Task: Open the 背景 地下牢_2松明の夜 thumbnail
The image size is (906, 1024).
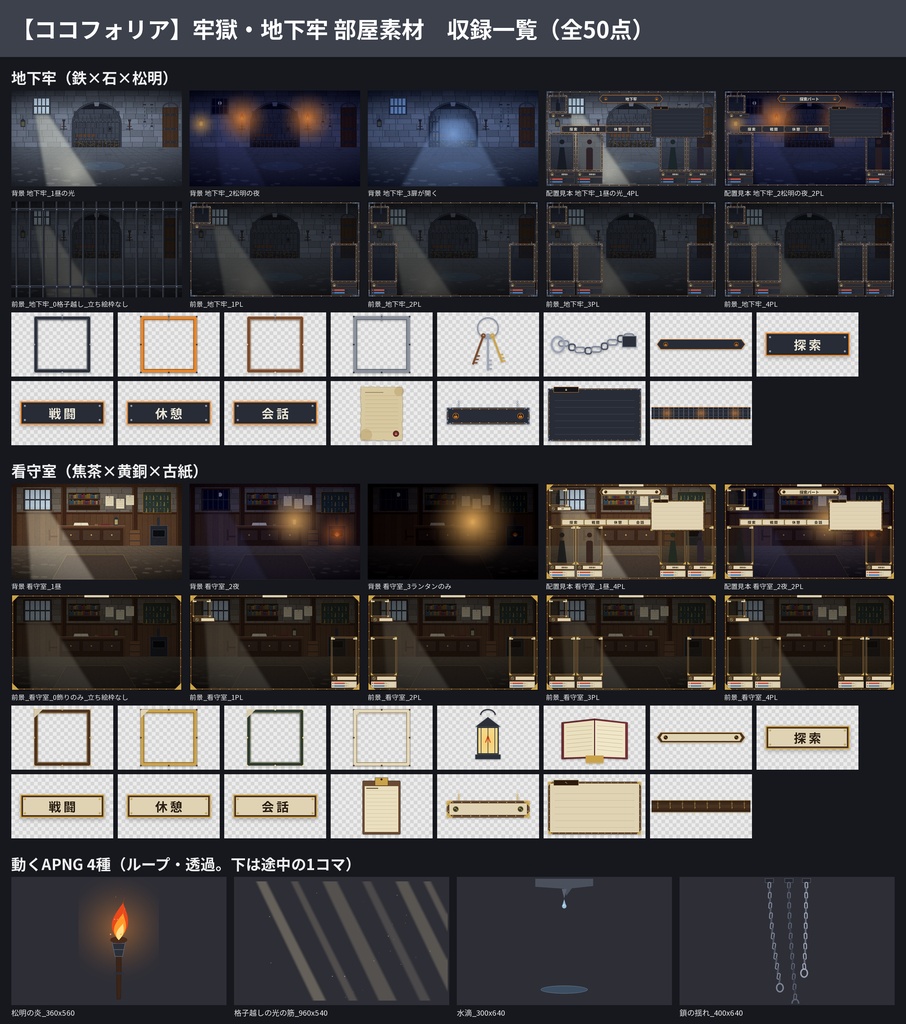Action: pos(274,138)
